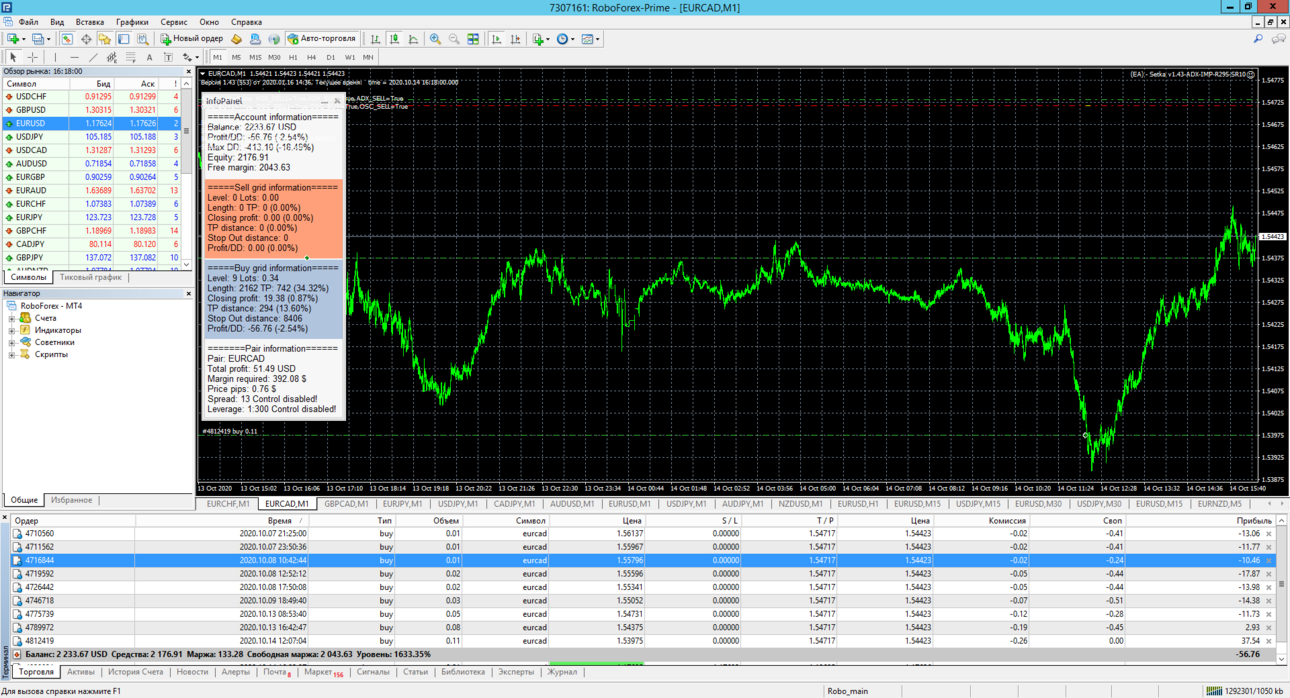Expand the Счета tree node
This screenshot has width=1290, height=698.
12,318
